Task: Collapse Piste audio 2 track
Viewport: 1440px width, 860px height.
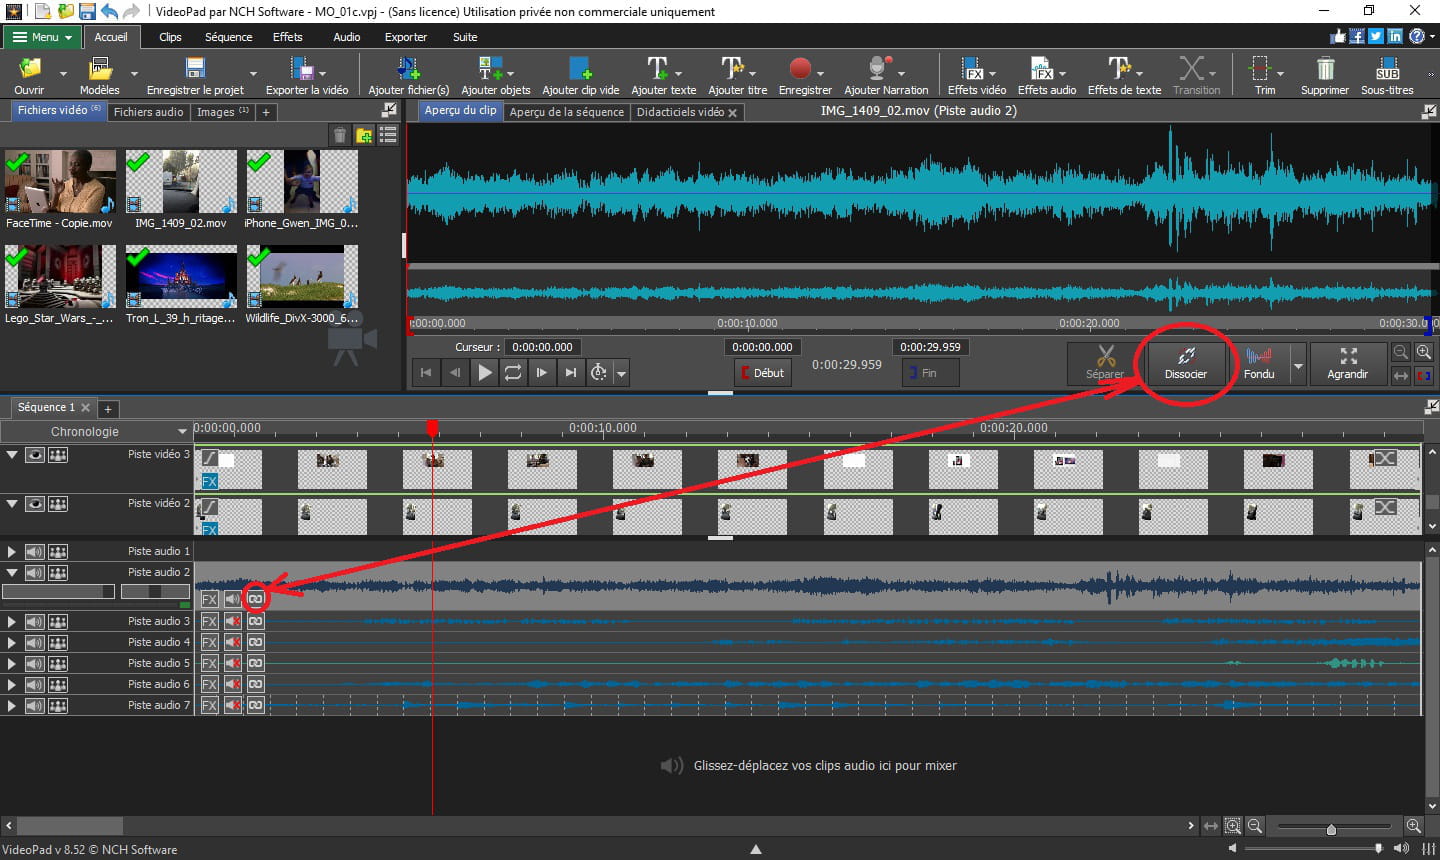Action: pos(12,573)
